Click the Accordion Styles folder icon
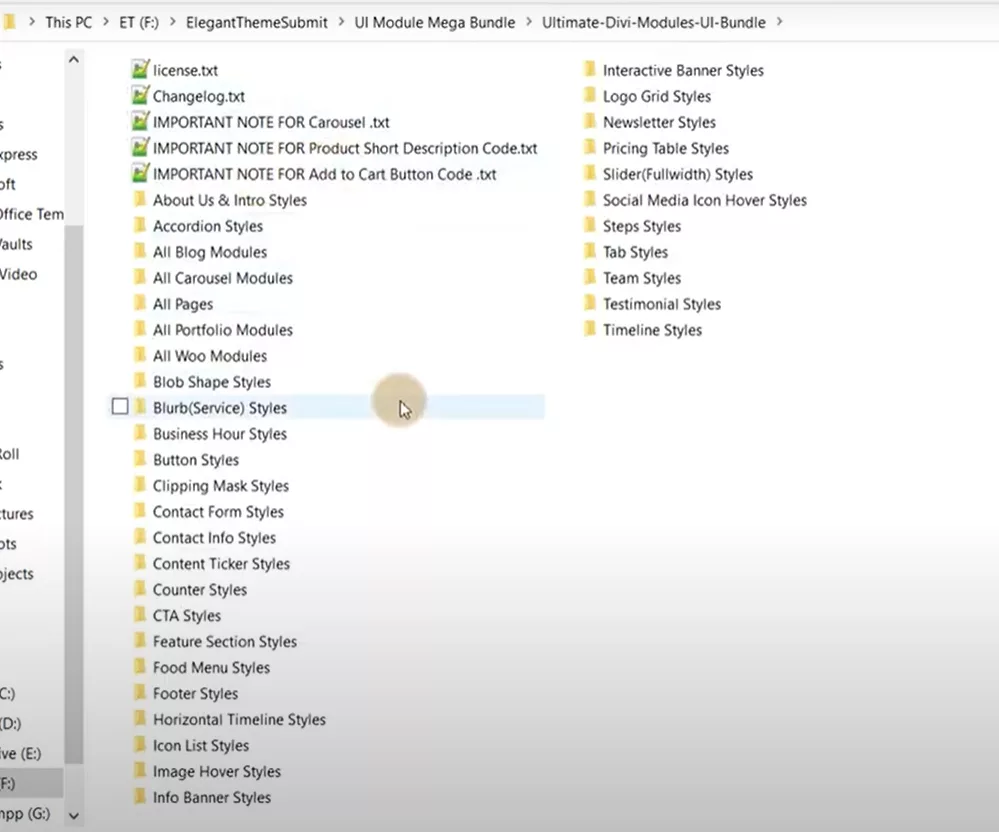The height and width of the screenshot is (832, 999). 140,226
